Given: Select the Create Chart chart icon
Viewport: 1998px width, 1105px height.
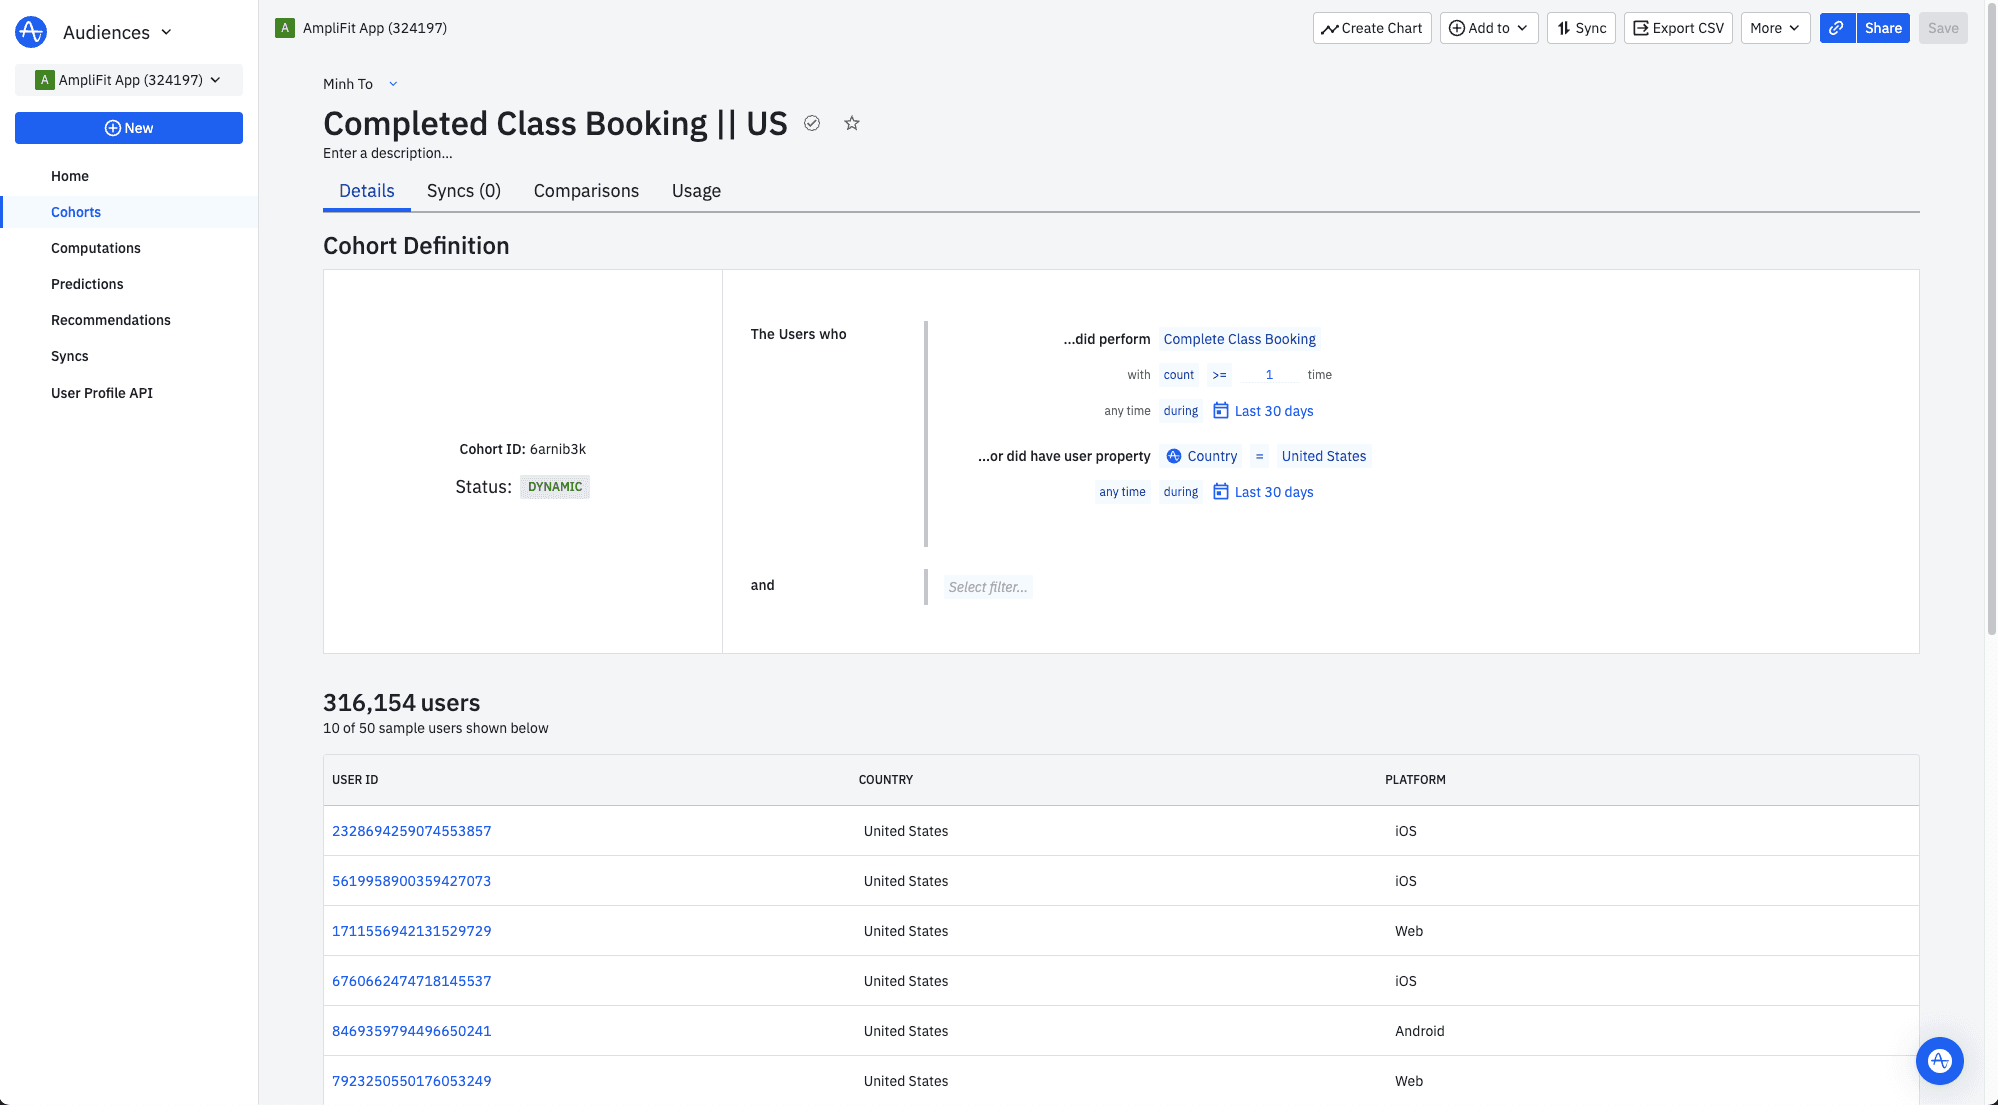Looking at the screenshot, I should pos(1330,28).
